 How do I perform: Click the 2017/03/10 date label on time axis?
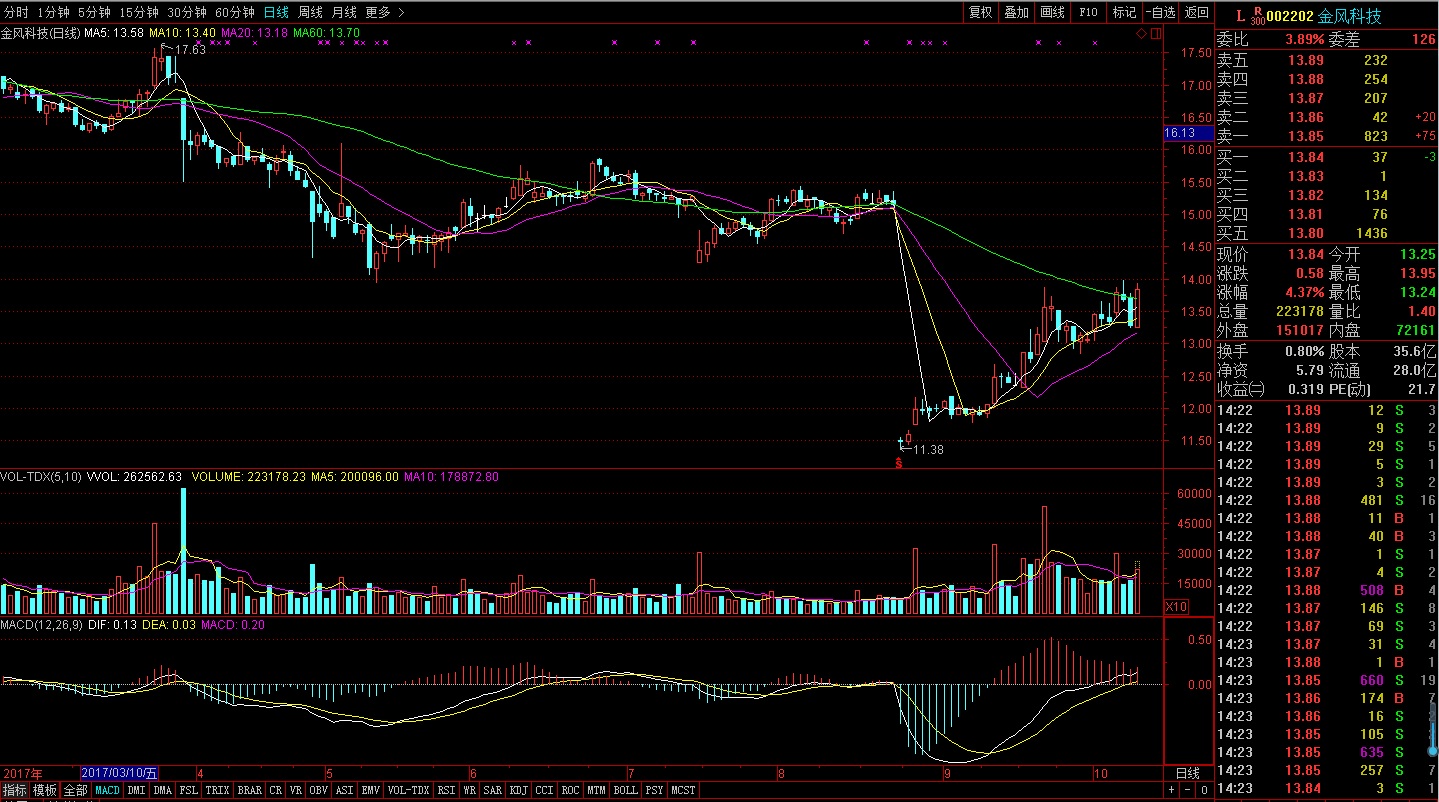pos(118,773)
